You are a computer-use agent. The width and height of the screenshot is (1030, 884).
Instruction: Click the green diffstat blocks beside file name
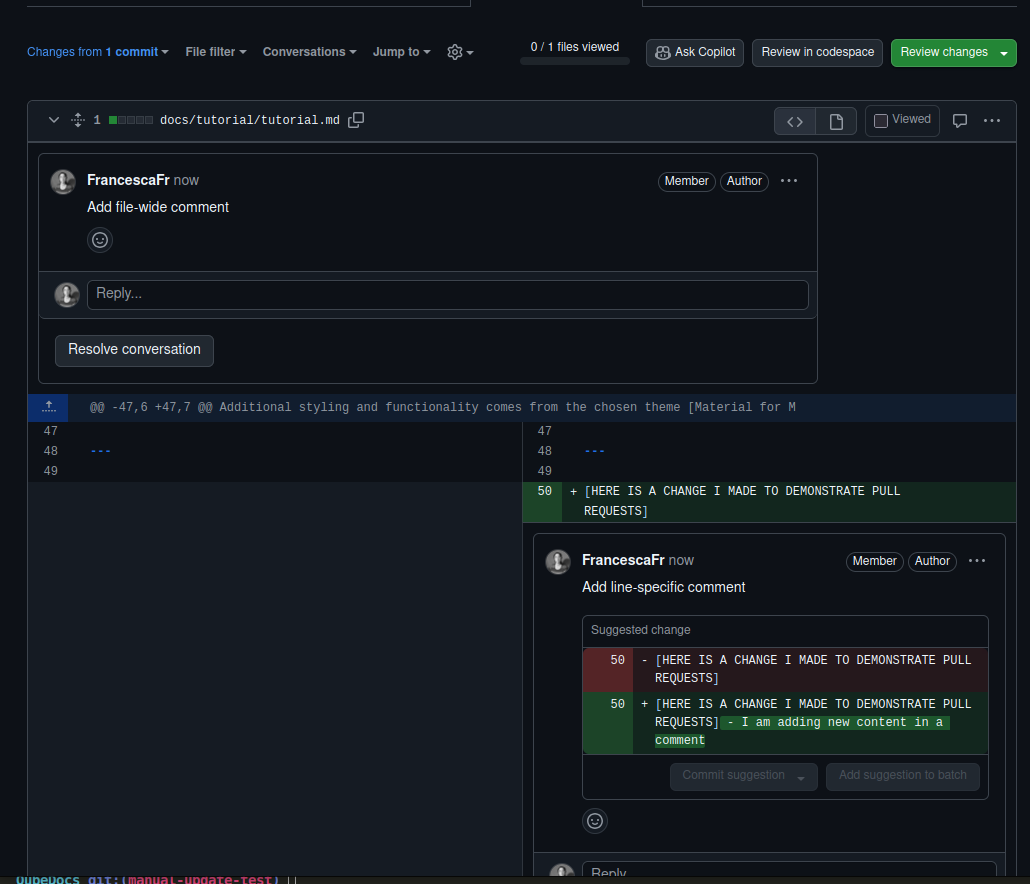[x=131, y=120]
